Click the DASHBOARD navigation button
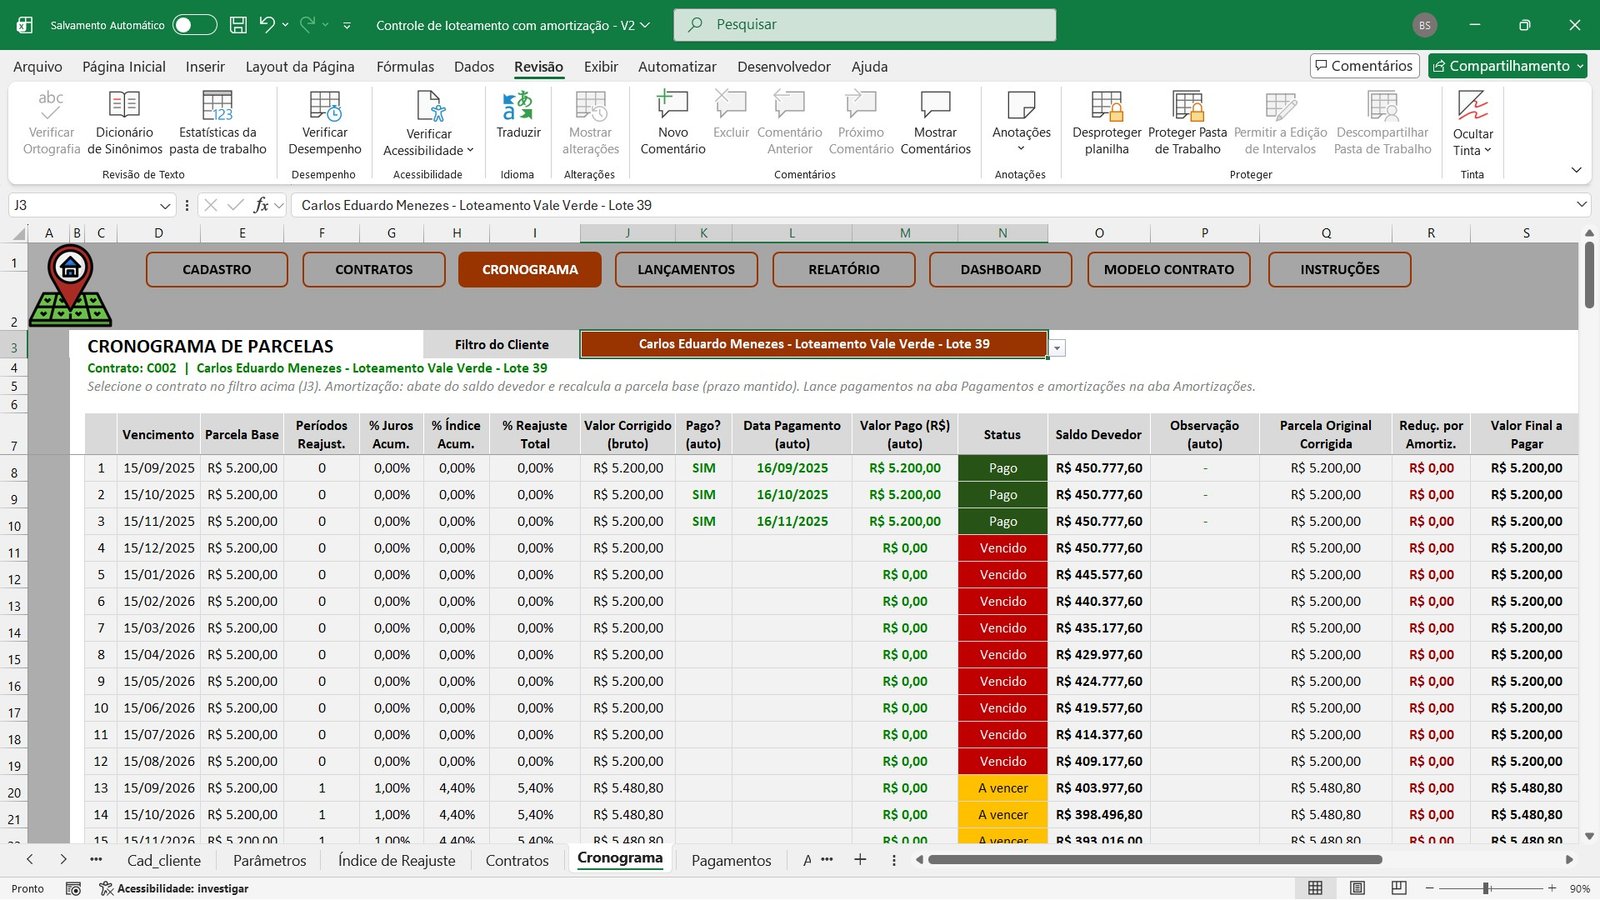1600x900 pixels. [1001, 269]
